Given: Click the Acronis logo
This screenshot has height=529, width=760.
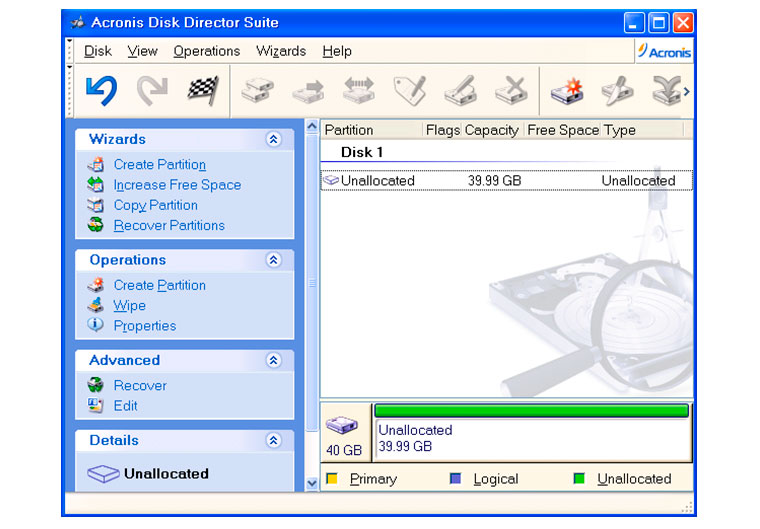Looking at the screenshot, I should (664, 51).
